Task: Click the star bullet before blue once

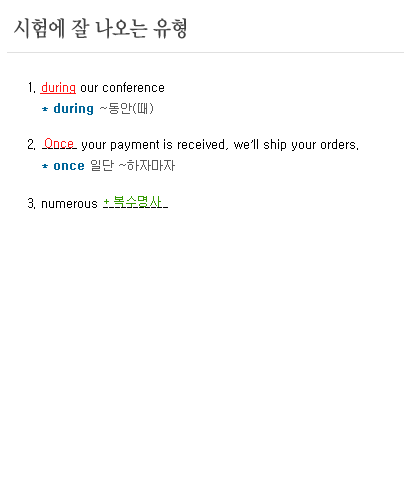Action: tap(45, 166)
